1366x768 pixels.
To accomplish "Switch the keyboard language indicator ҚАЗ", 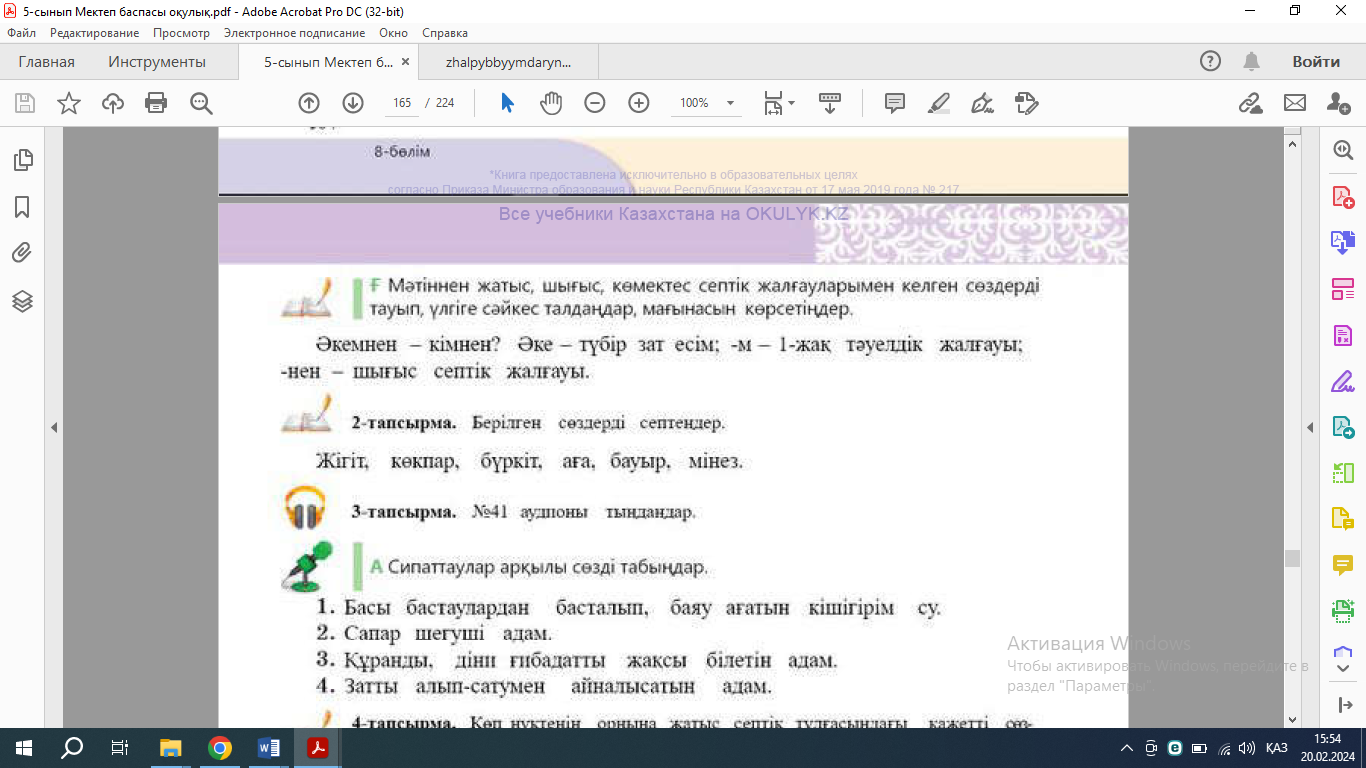I will (1276, 748).
